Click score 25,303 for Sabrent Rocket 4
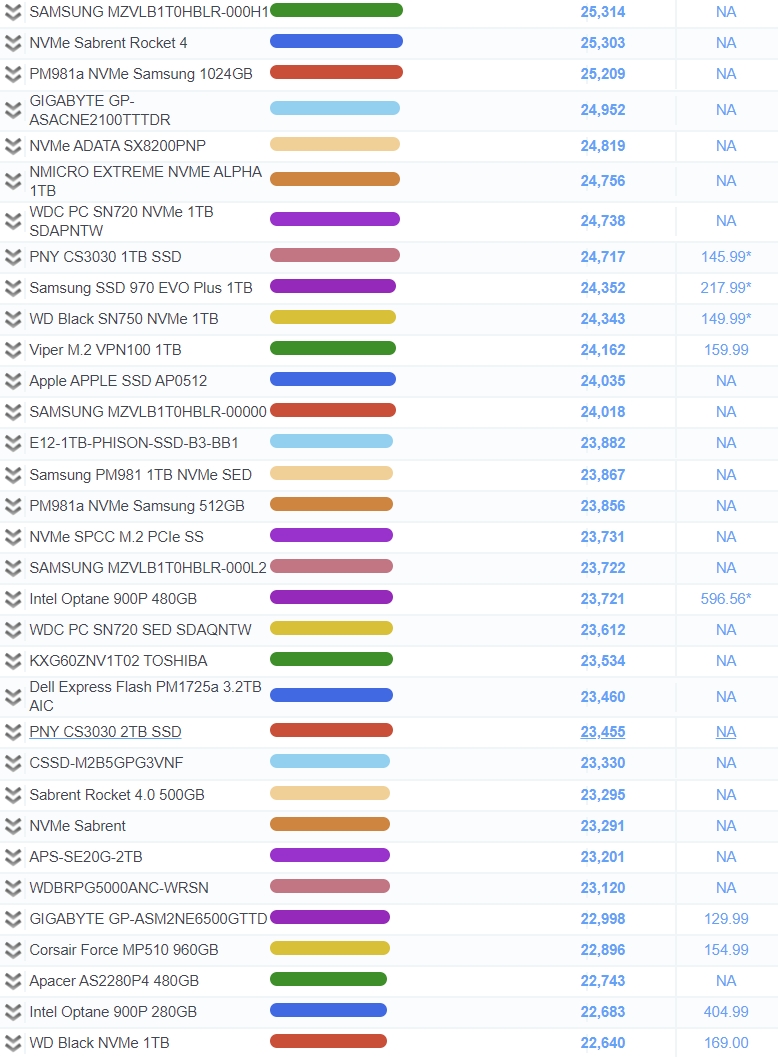 coord(603,43)
